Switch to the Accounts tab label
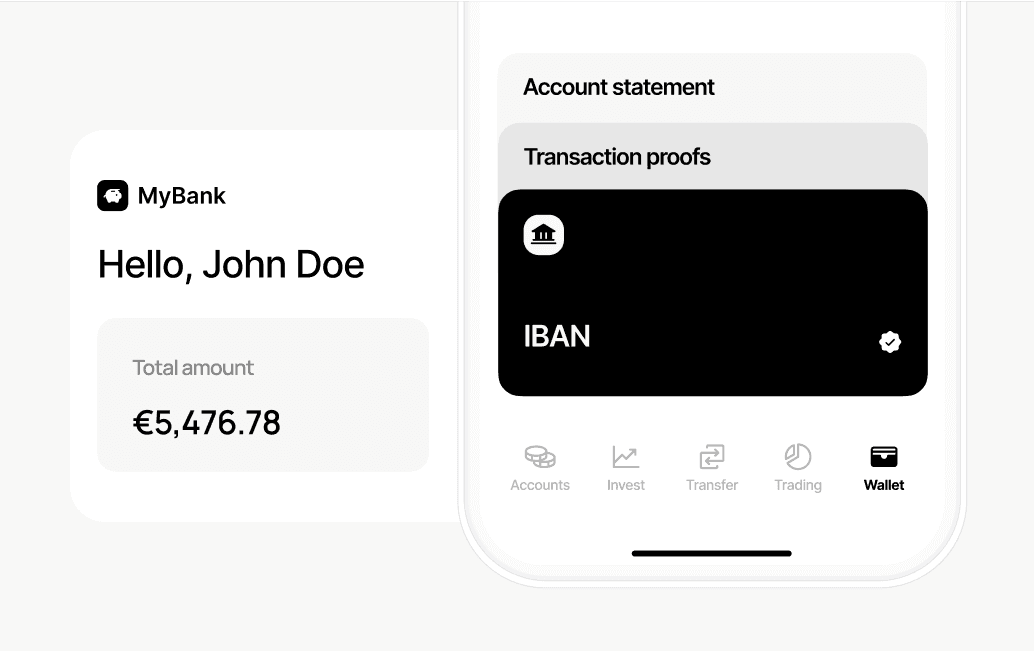Screen dimensions: 1034x651 tap(540, 485)
